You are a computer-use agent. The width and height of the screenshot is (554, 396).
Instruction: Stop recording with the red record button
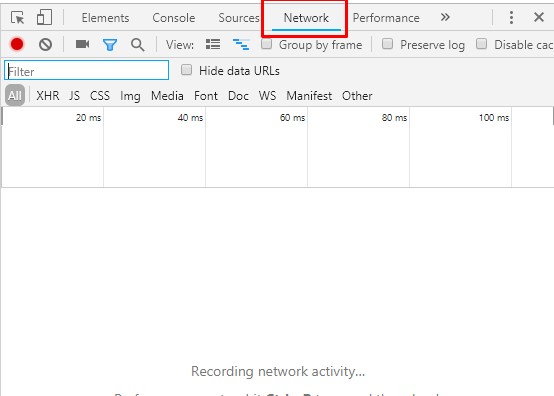17,45
